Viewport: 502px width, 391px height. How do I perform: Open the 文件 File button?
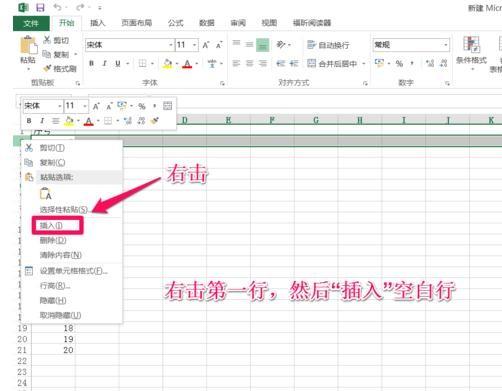click(31, 23)
